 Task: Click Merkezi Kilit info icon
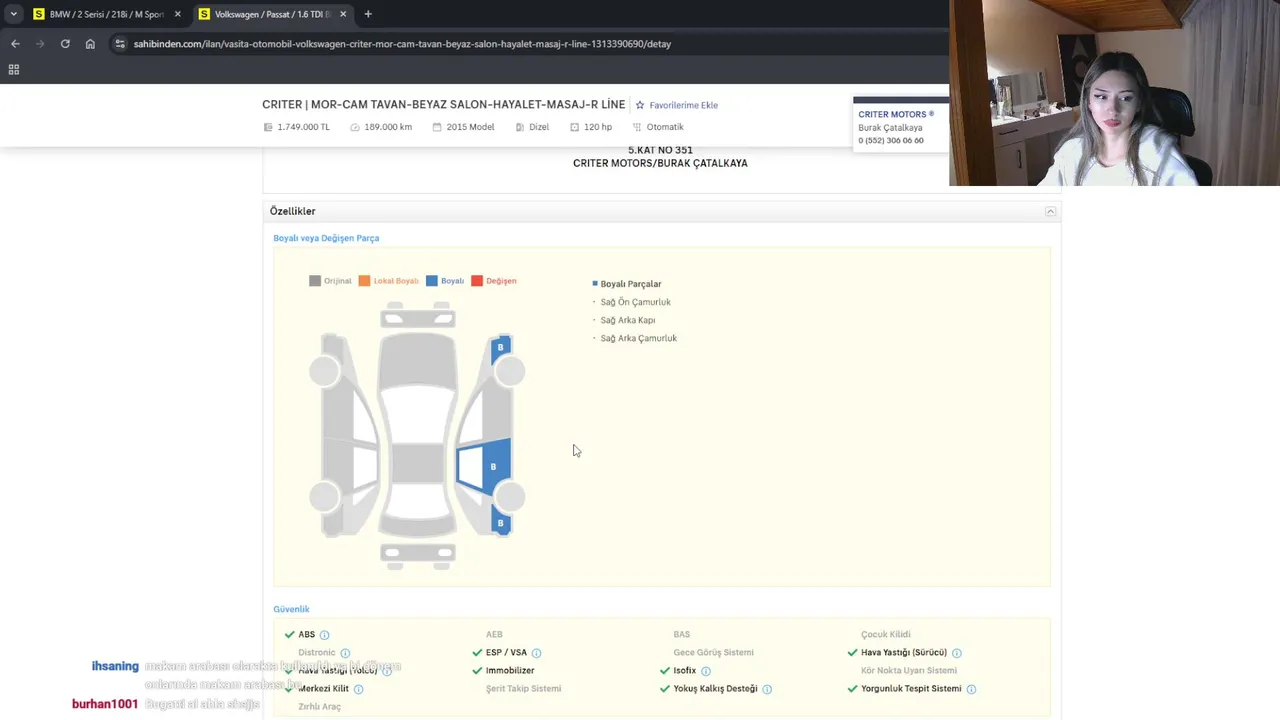358,689
